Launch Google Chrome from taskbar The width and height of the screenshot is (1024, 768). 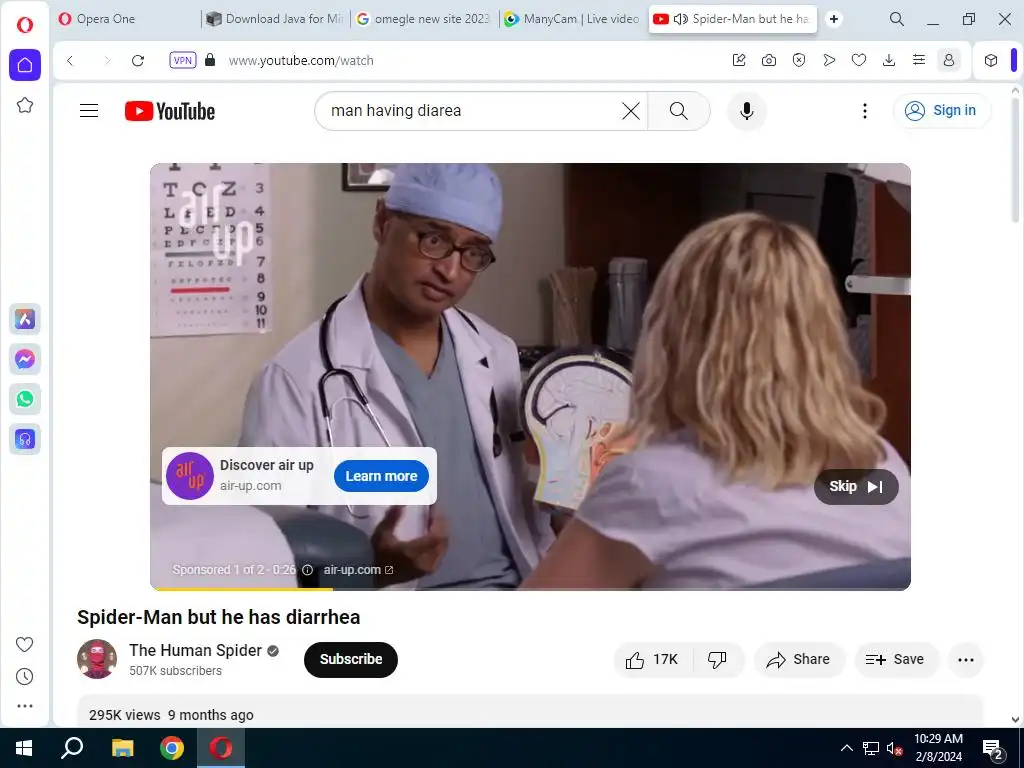pyautogui.click(x=172, y=748)
